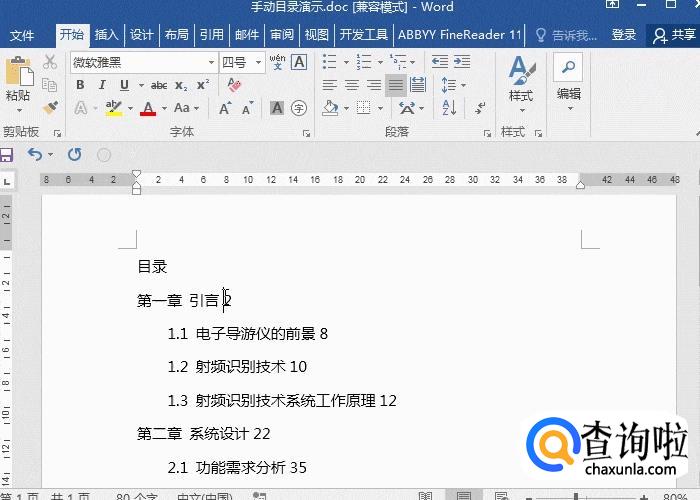Switch to the 插入 tab

click(x=106, y=34)
